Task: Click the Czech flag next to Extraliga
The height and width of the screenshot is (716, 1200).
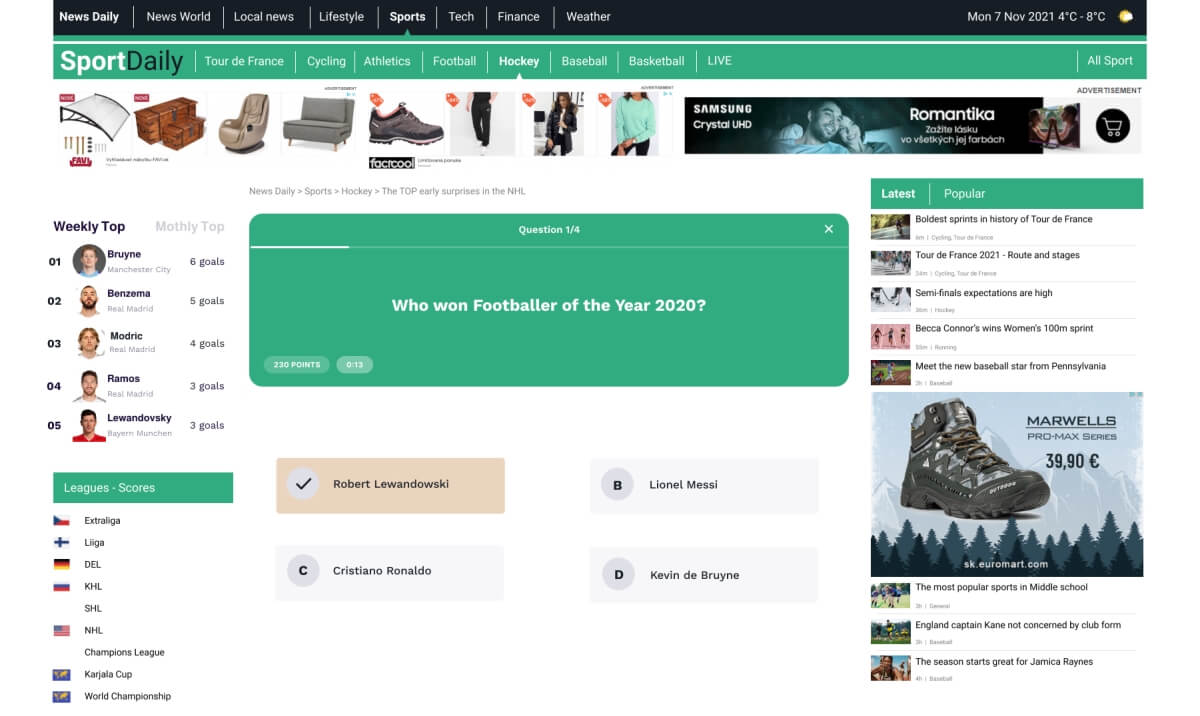Action: point(62,521)
